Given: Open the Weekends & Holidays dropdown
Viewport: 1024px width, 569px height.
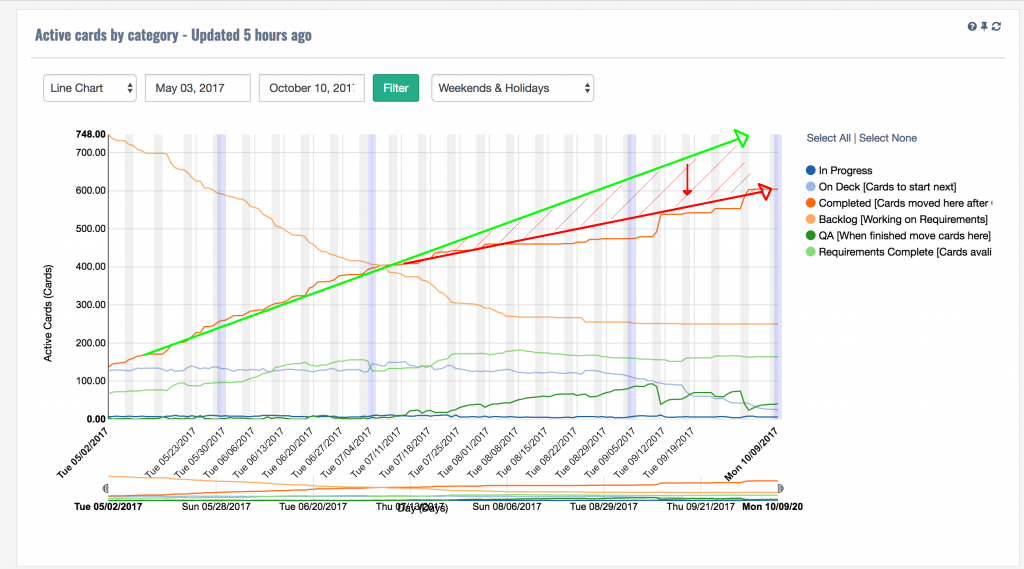Looking at the screenshot, I should (513, 88).
